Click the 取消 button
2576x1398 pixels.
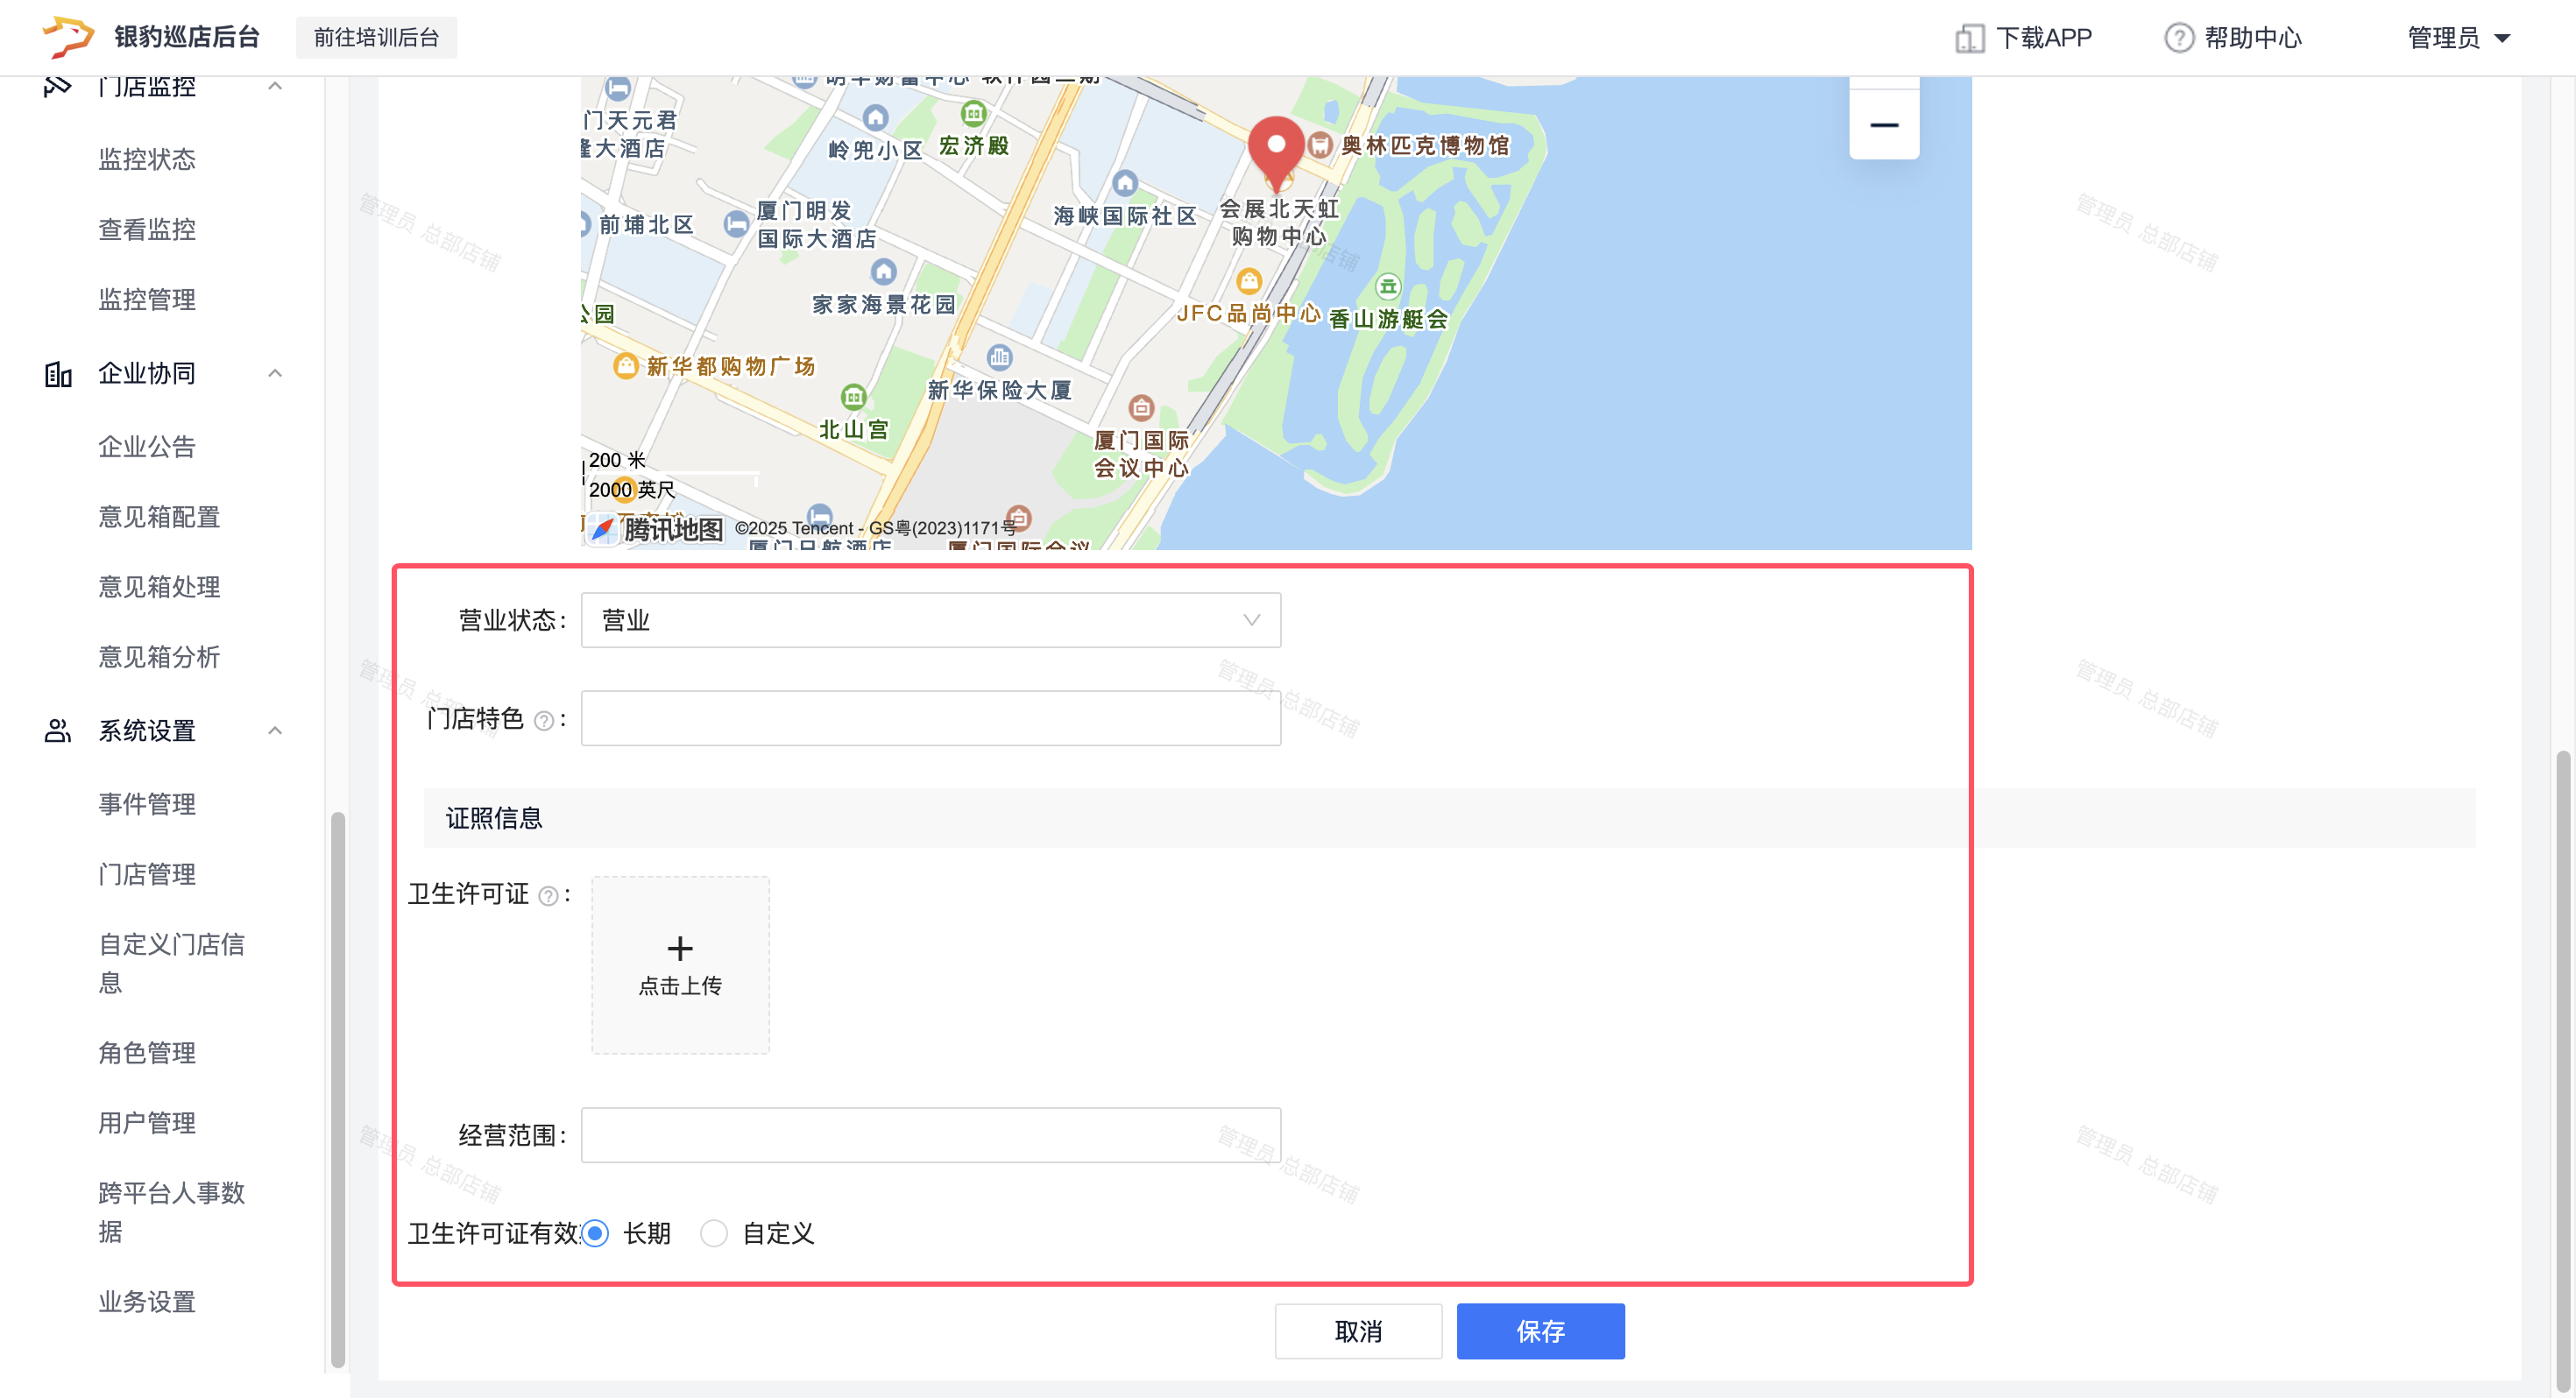pos(1358,1331)
